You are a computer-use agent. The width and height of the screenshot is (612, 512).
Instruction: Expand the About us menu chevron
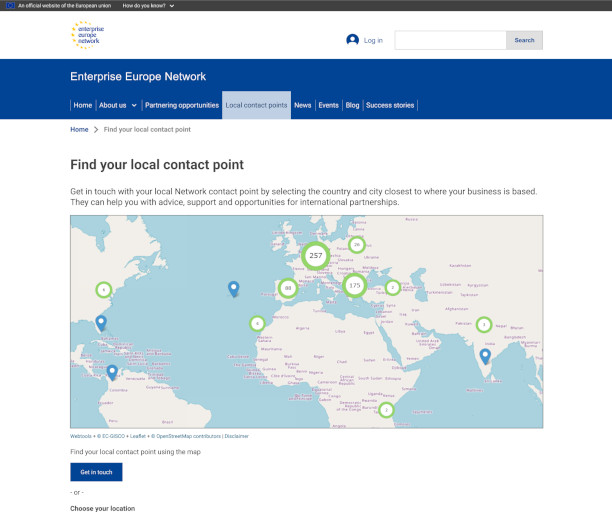134,105
